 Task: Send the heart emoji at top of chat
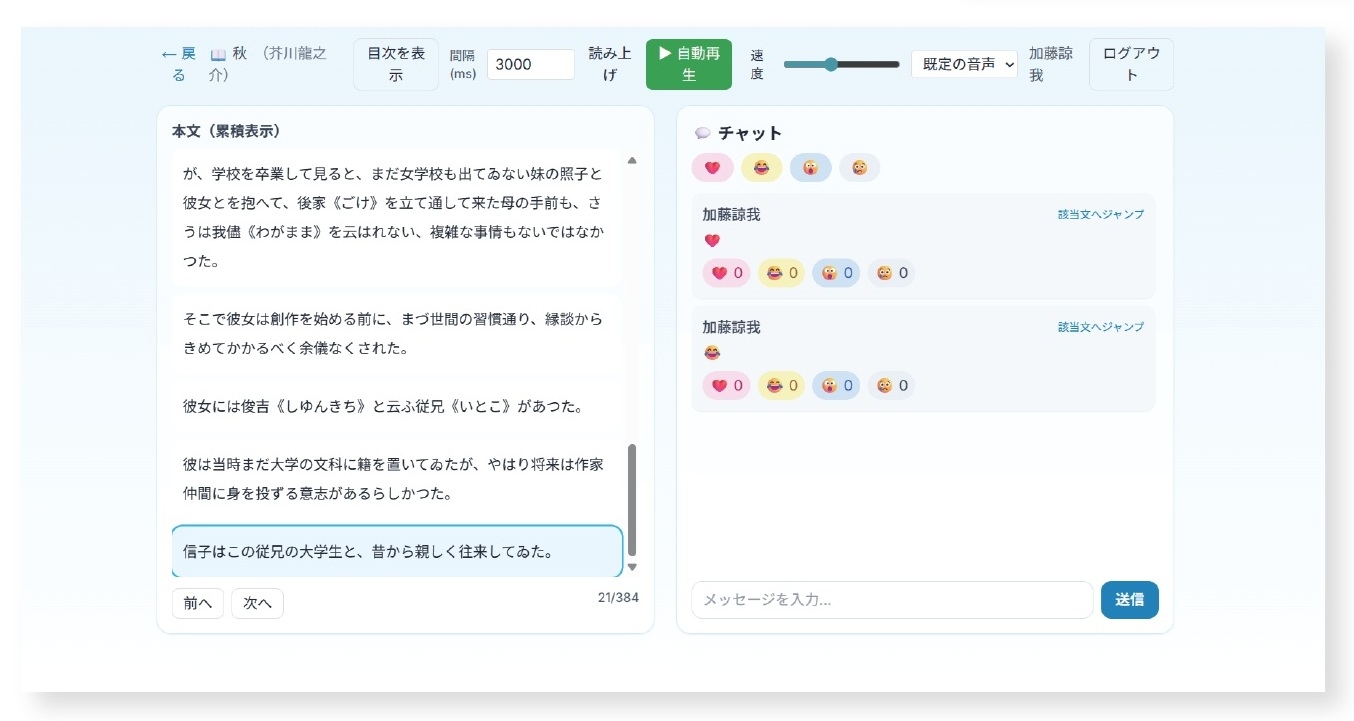click(x=712, y=168)
